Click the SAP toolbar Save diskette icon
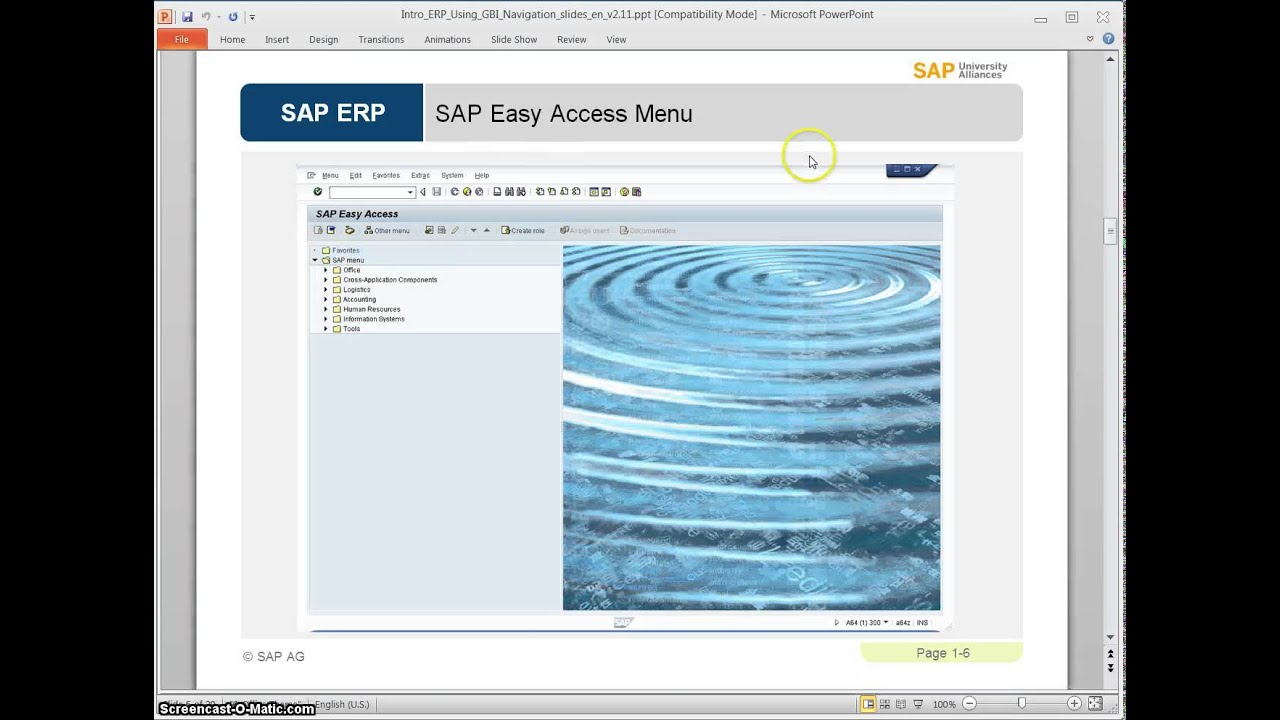This screenshot has height=720, width=1280. pyautogui.click(x=436, y=192)
